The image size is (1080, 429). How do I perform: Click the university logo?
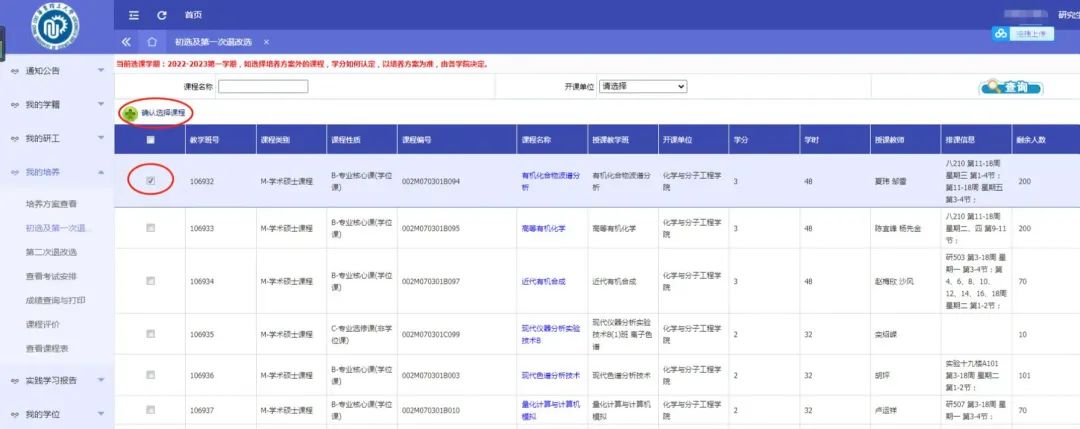pyautogui.click(x=55, y=27)
